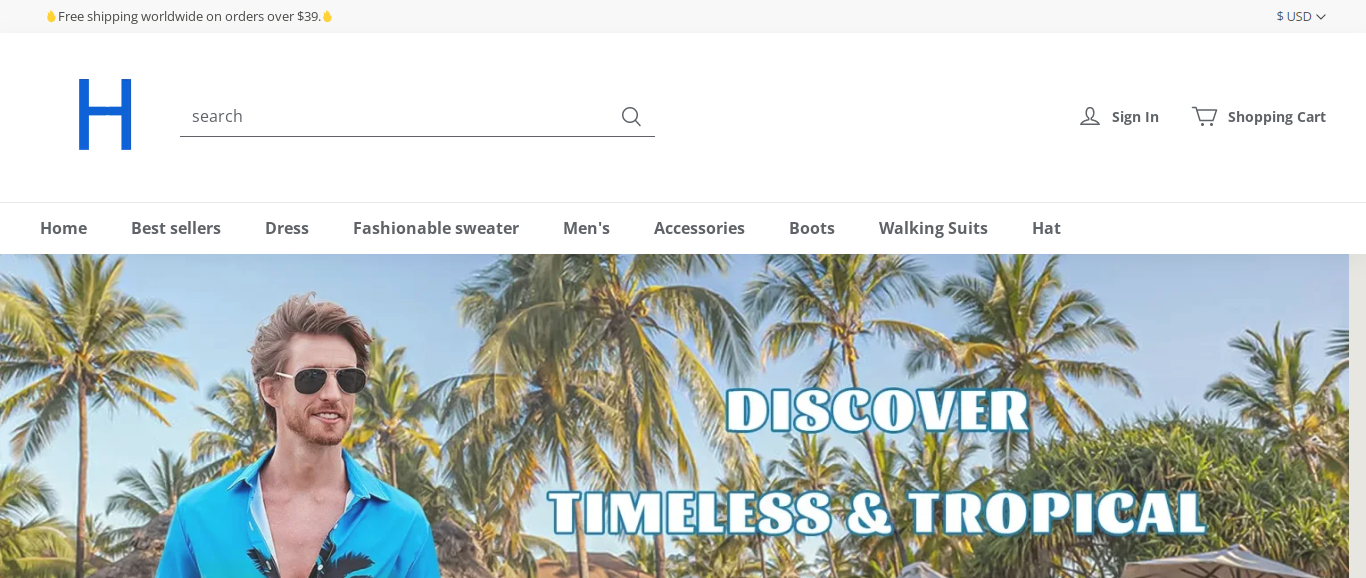The width and height of the screenshot is (1366, 578).
Task: Click the Sign In person icon
Action: pyautogui.click(x=1090, y=116)
